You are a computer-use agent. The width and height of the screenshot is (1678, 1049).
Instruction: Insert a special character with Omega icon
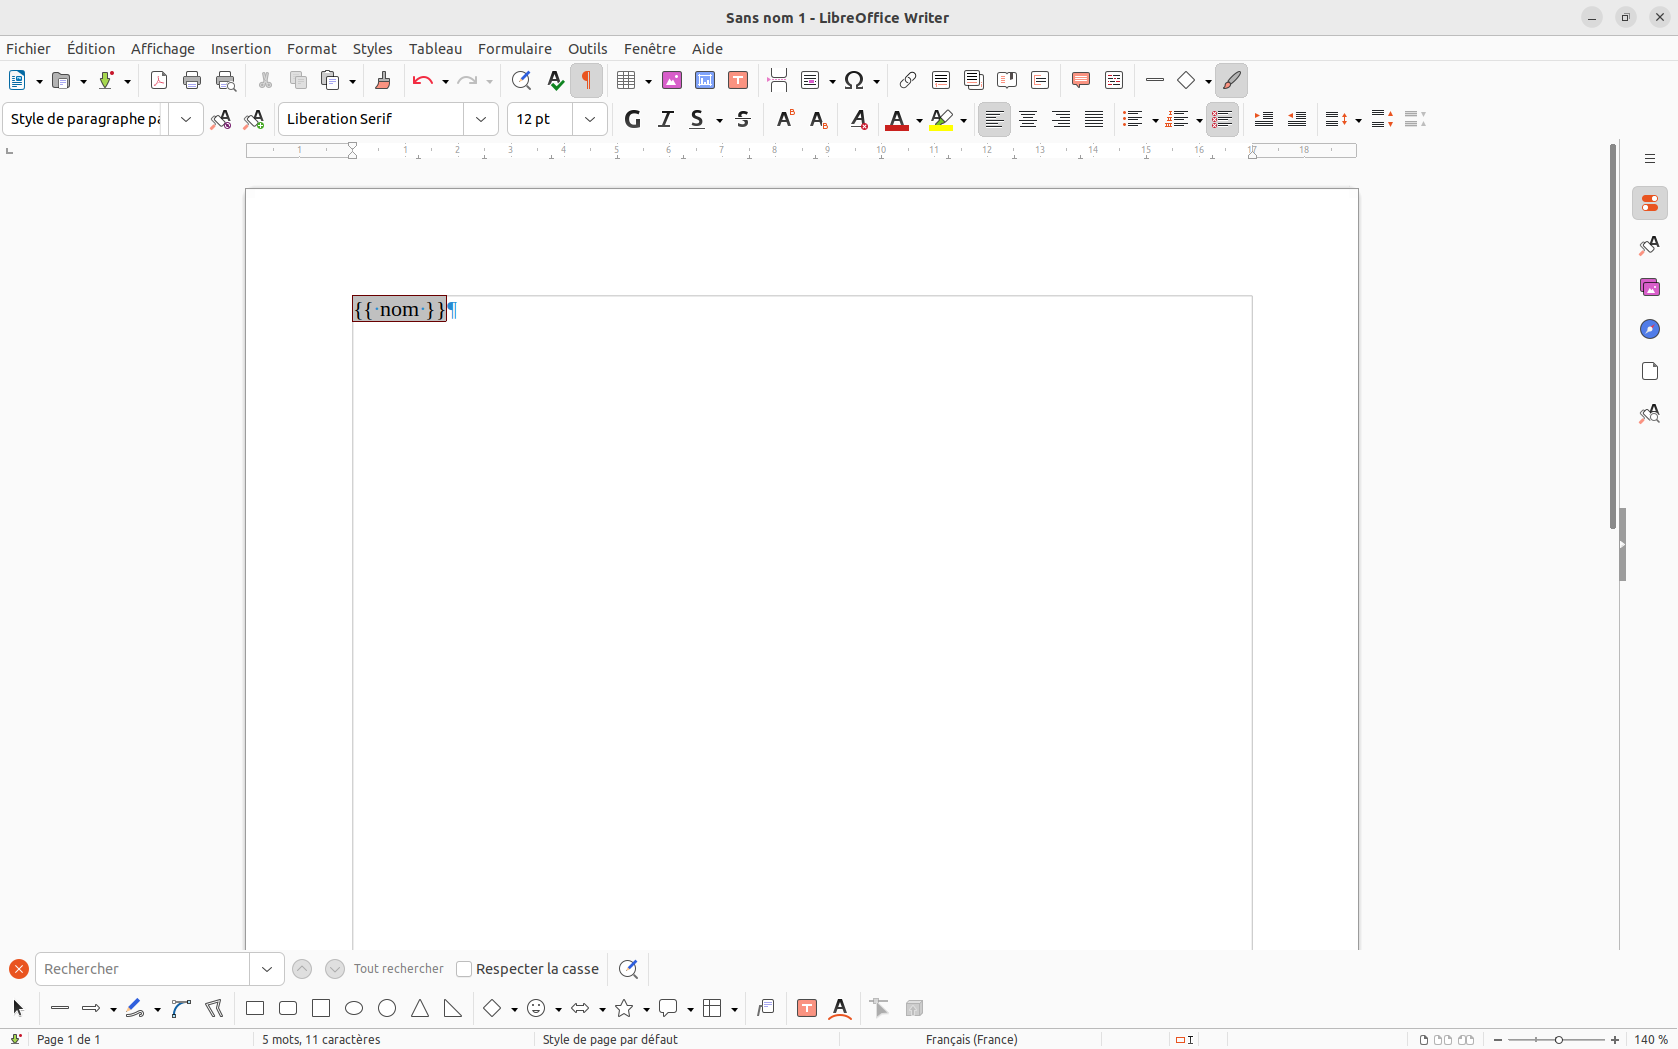tap(855, 80)
